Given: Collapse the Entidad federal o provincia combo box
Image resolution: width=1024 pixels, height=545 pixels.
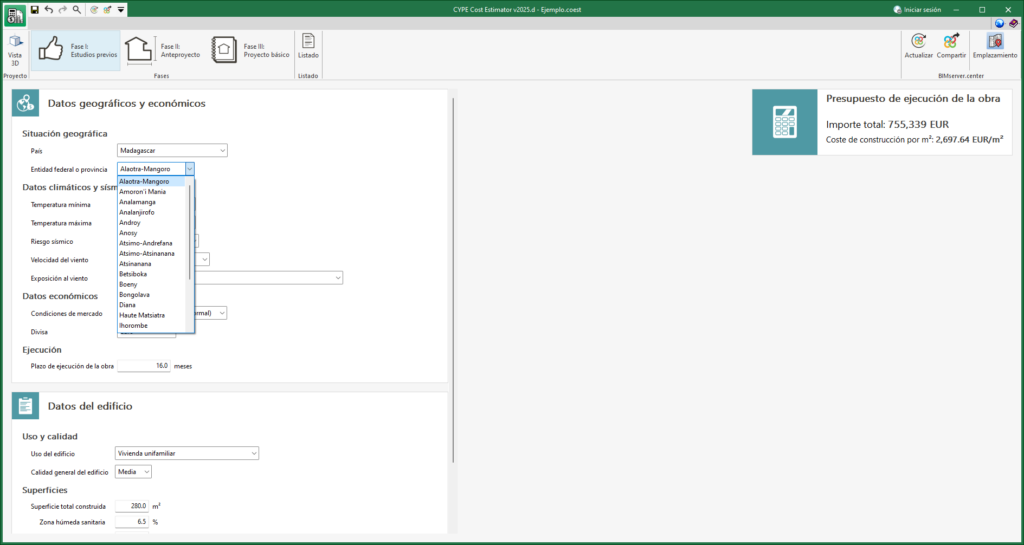Looking at the screenshot, I should point(189,169).
